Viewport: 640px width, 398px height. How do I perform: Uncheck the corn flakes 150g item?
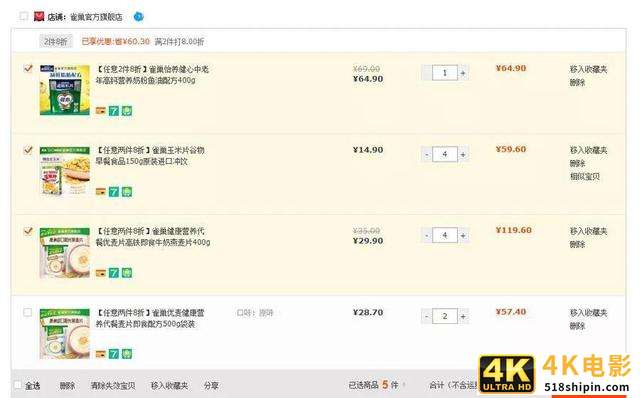click(x=28, y=149)
